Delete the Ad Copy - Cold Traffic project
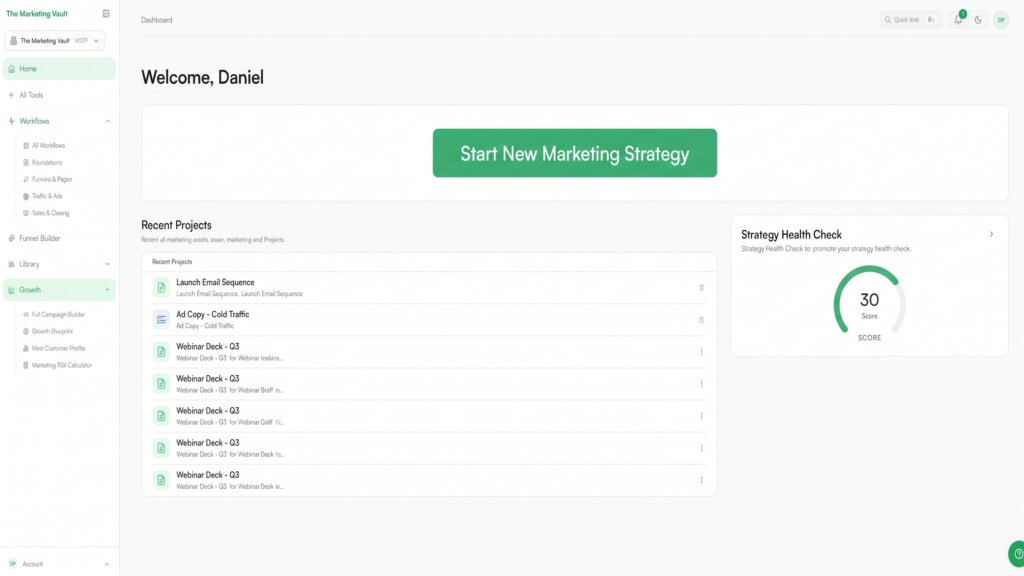 [x=701, y=320]
